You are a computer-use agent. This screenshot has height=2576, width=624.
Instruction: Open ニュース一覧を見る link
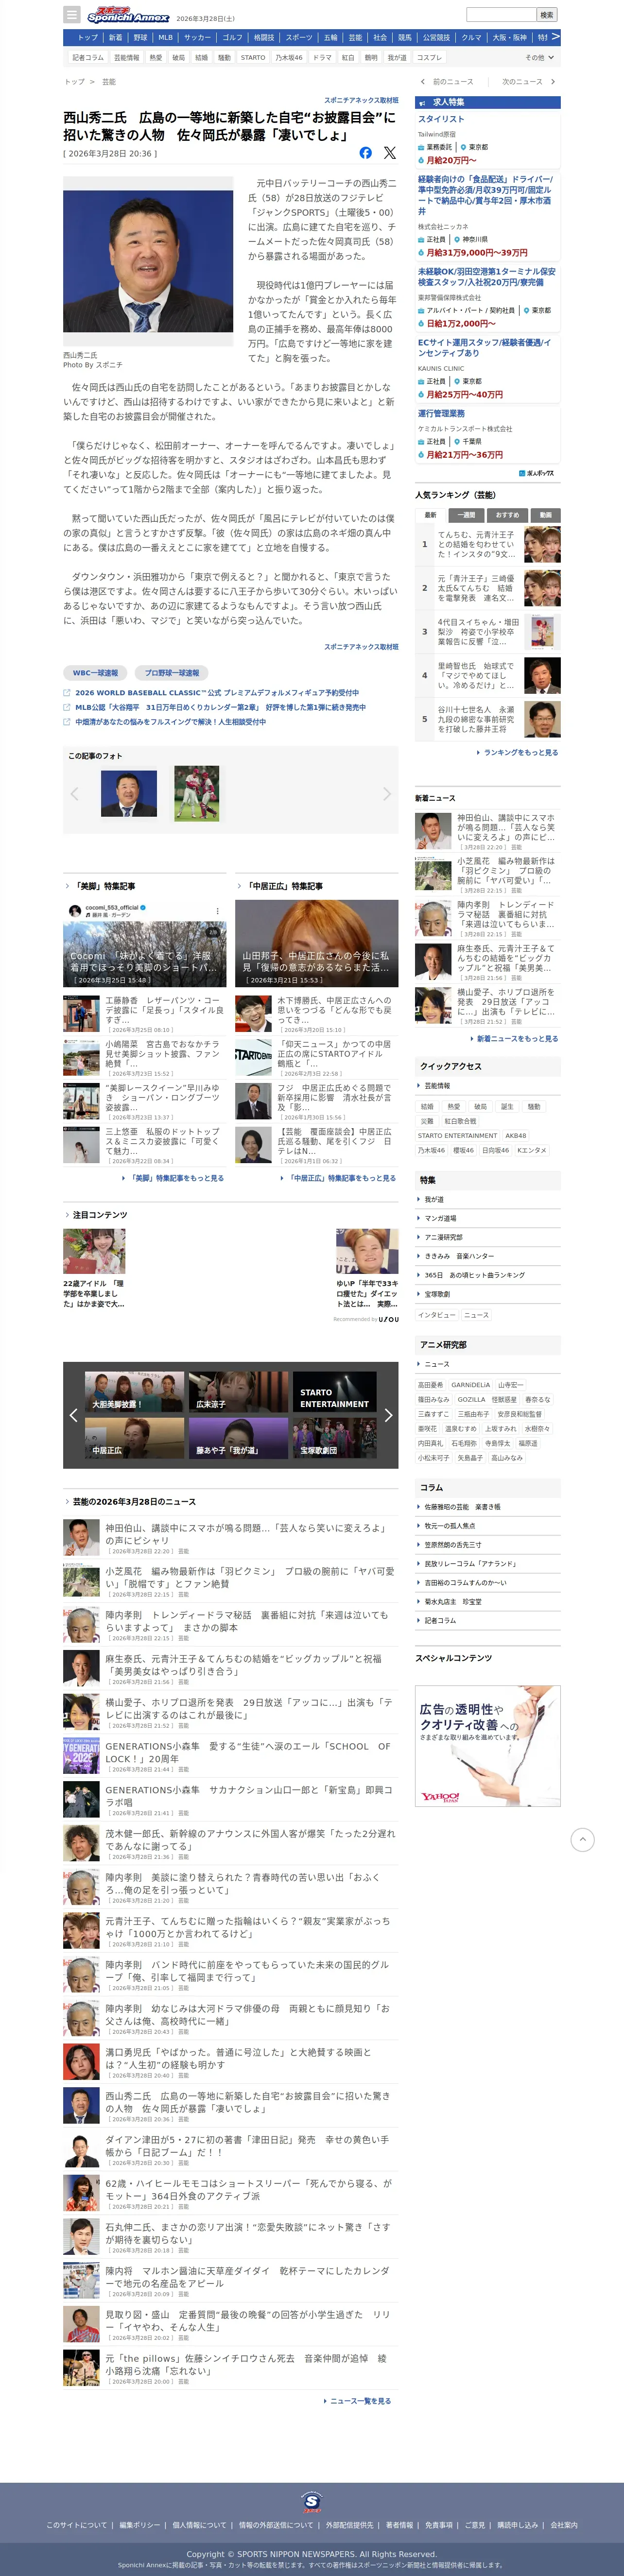point(360,2401)
